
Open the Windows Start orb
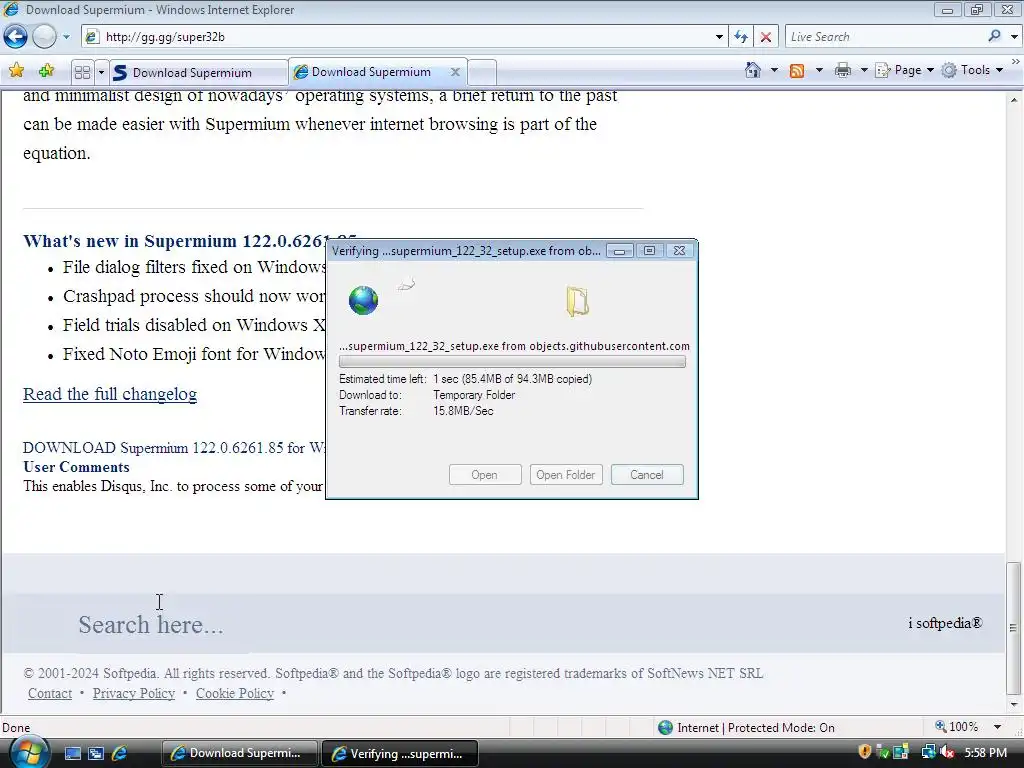(28, 752)
